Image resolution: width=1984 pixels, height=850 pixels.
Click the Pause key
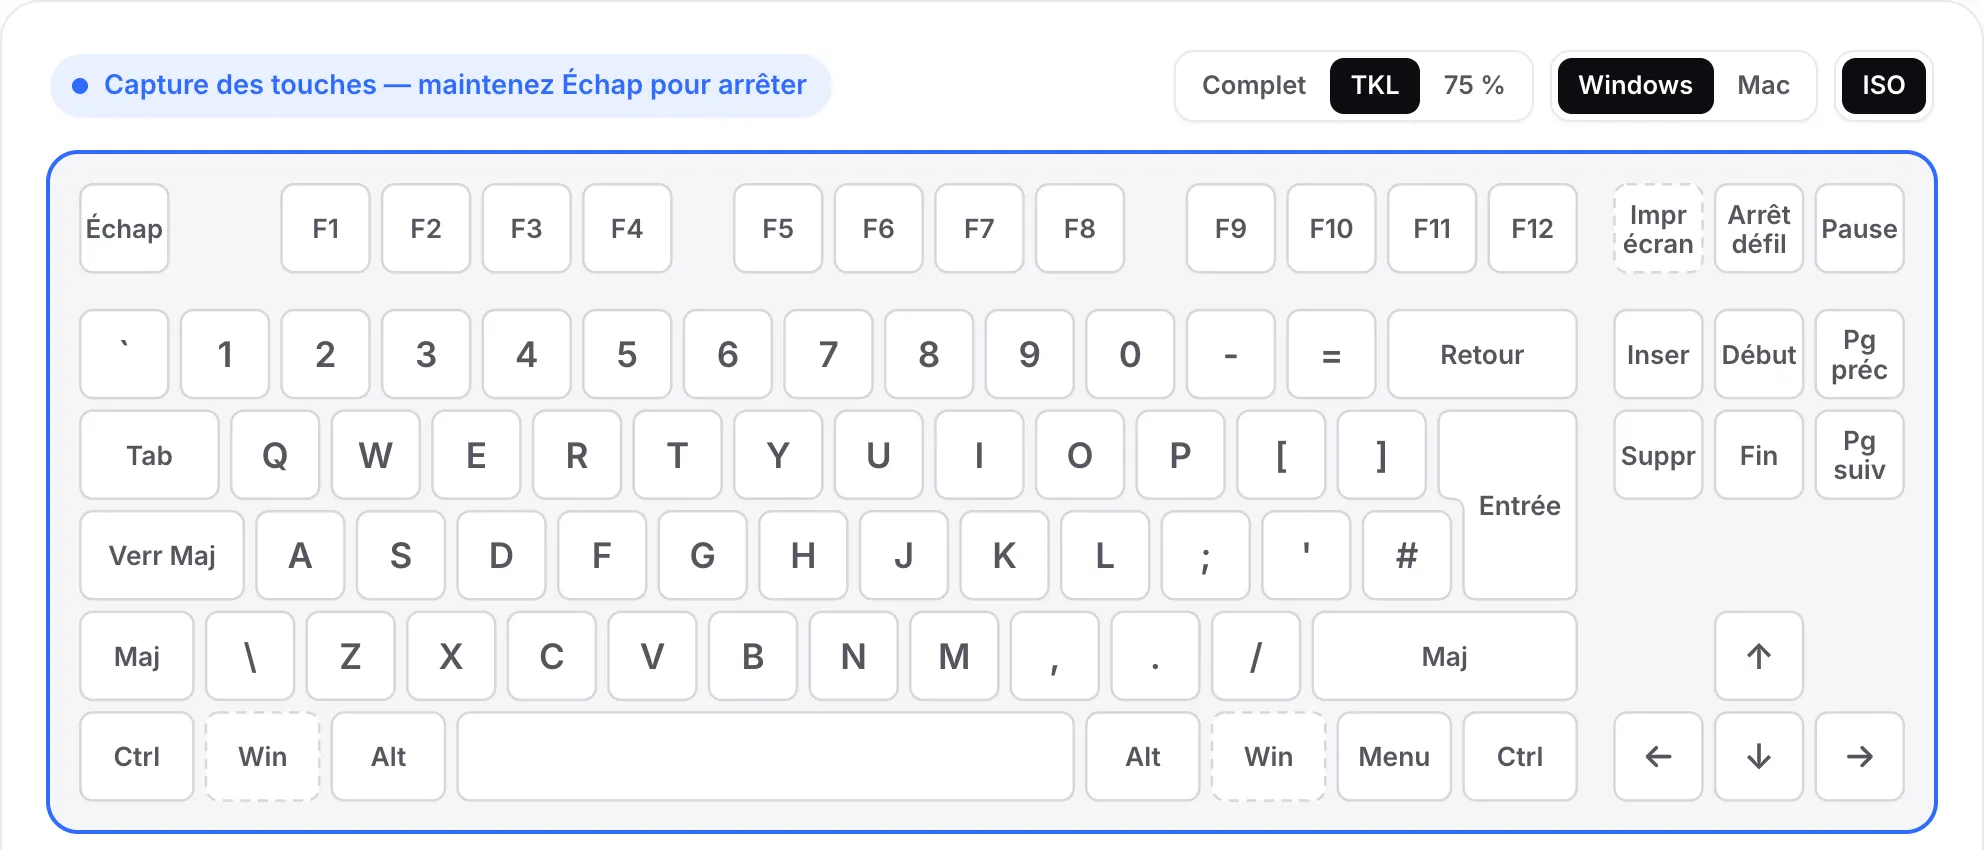point(1859,228)
